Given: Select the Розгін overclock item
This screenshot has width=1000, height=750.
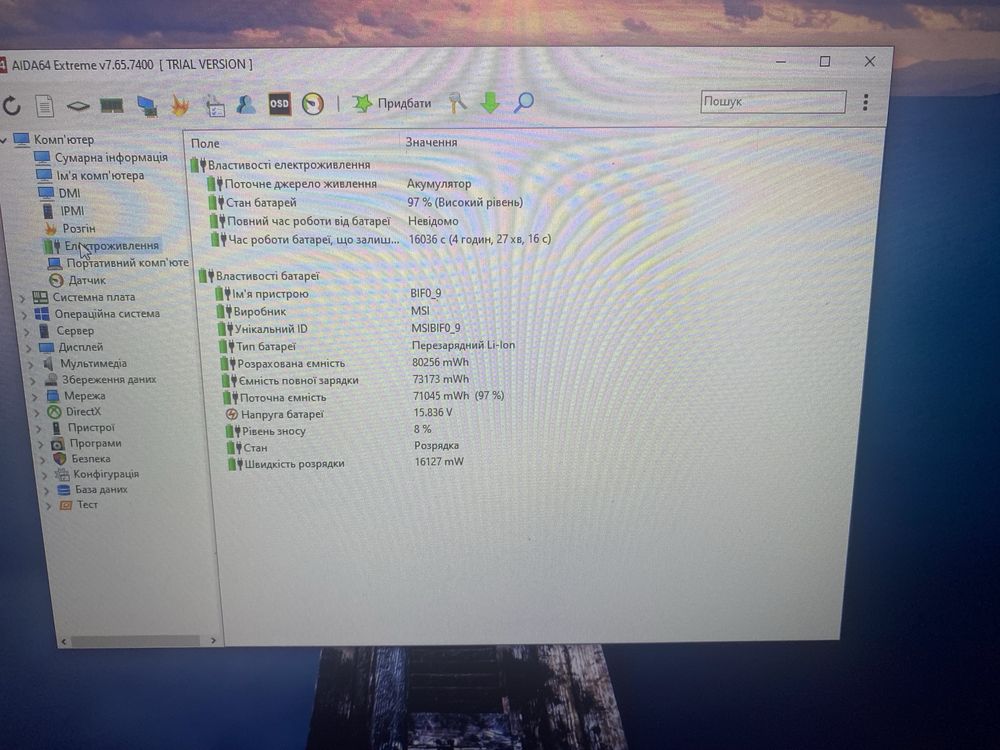Looking at the screenshot, I should [x=79, y=228].
